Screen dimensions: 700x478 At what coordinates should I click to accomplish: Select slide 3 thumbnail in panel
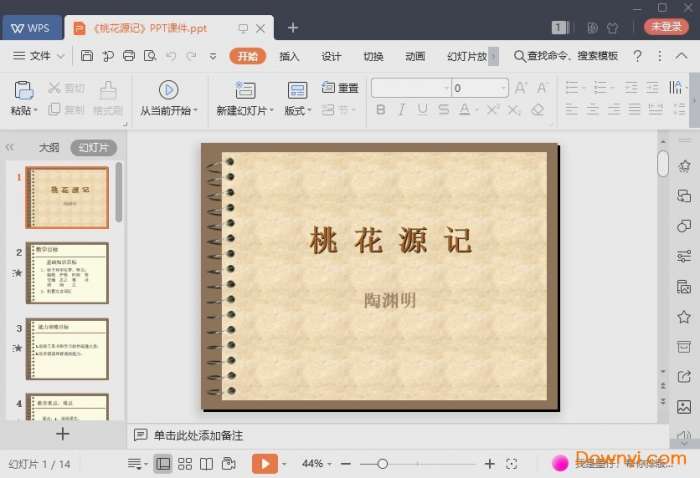[x=66, y=349]
